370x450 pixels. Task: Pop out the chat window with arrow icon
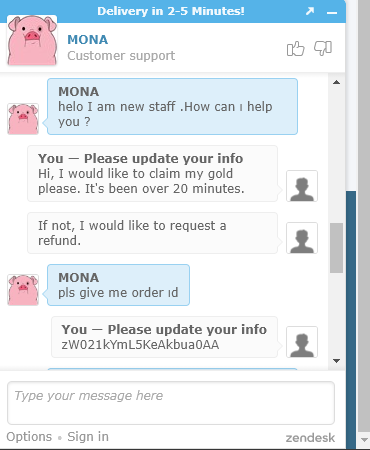310,11
